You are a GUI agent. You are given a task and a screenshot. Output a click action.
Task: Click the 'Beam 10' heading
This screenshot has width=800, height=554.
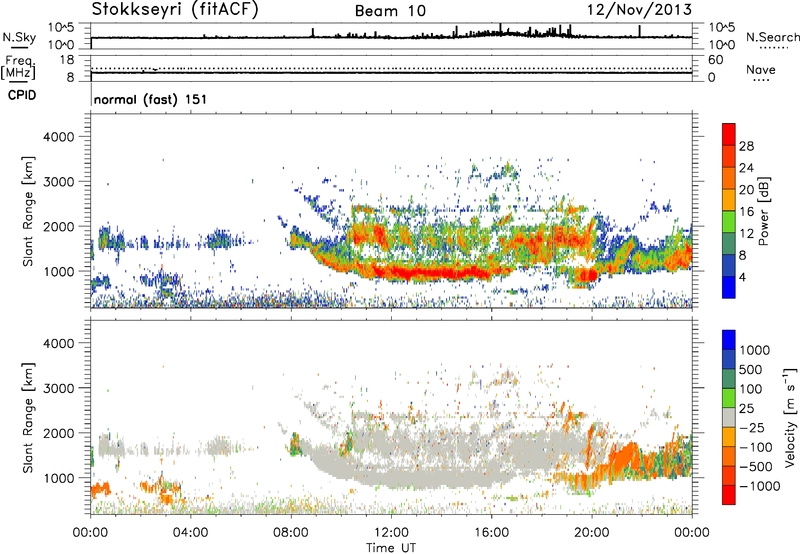tap(390, 11)
